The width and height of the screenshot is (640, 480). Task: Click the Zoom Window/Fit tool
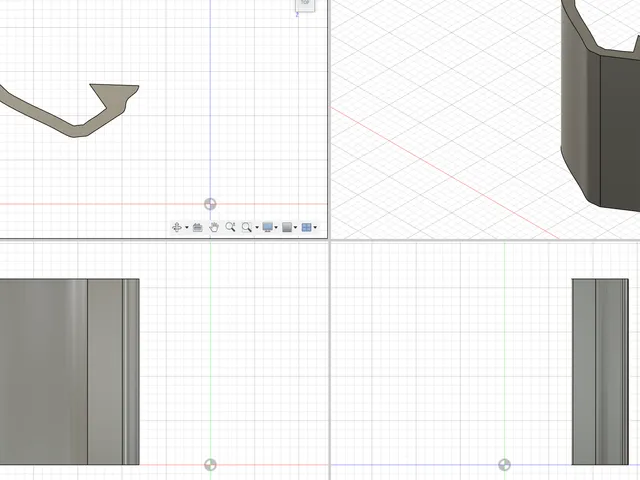tap(247, 227)
